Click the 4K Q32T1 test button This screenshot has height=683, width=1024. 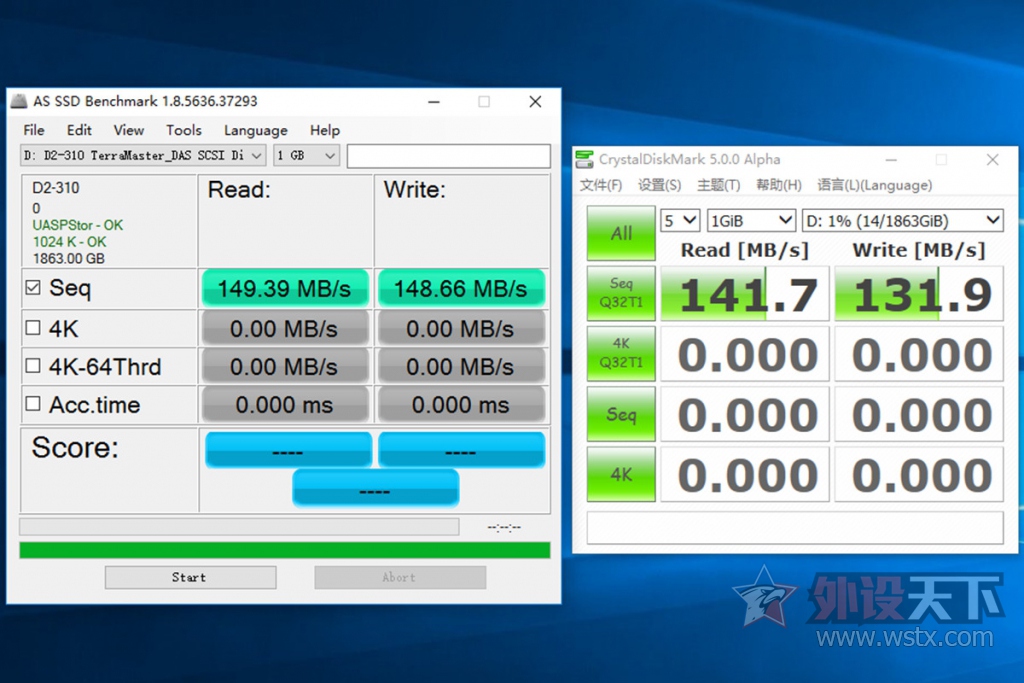[x=621, y=353]
